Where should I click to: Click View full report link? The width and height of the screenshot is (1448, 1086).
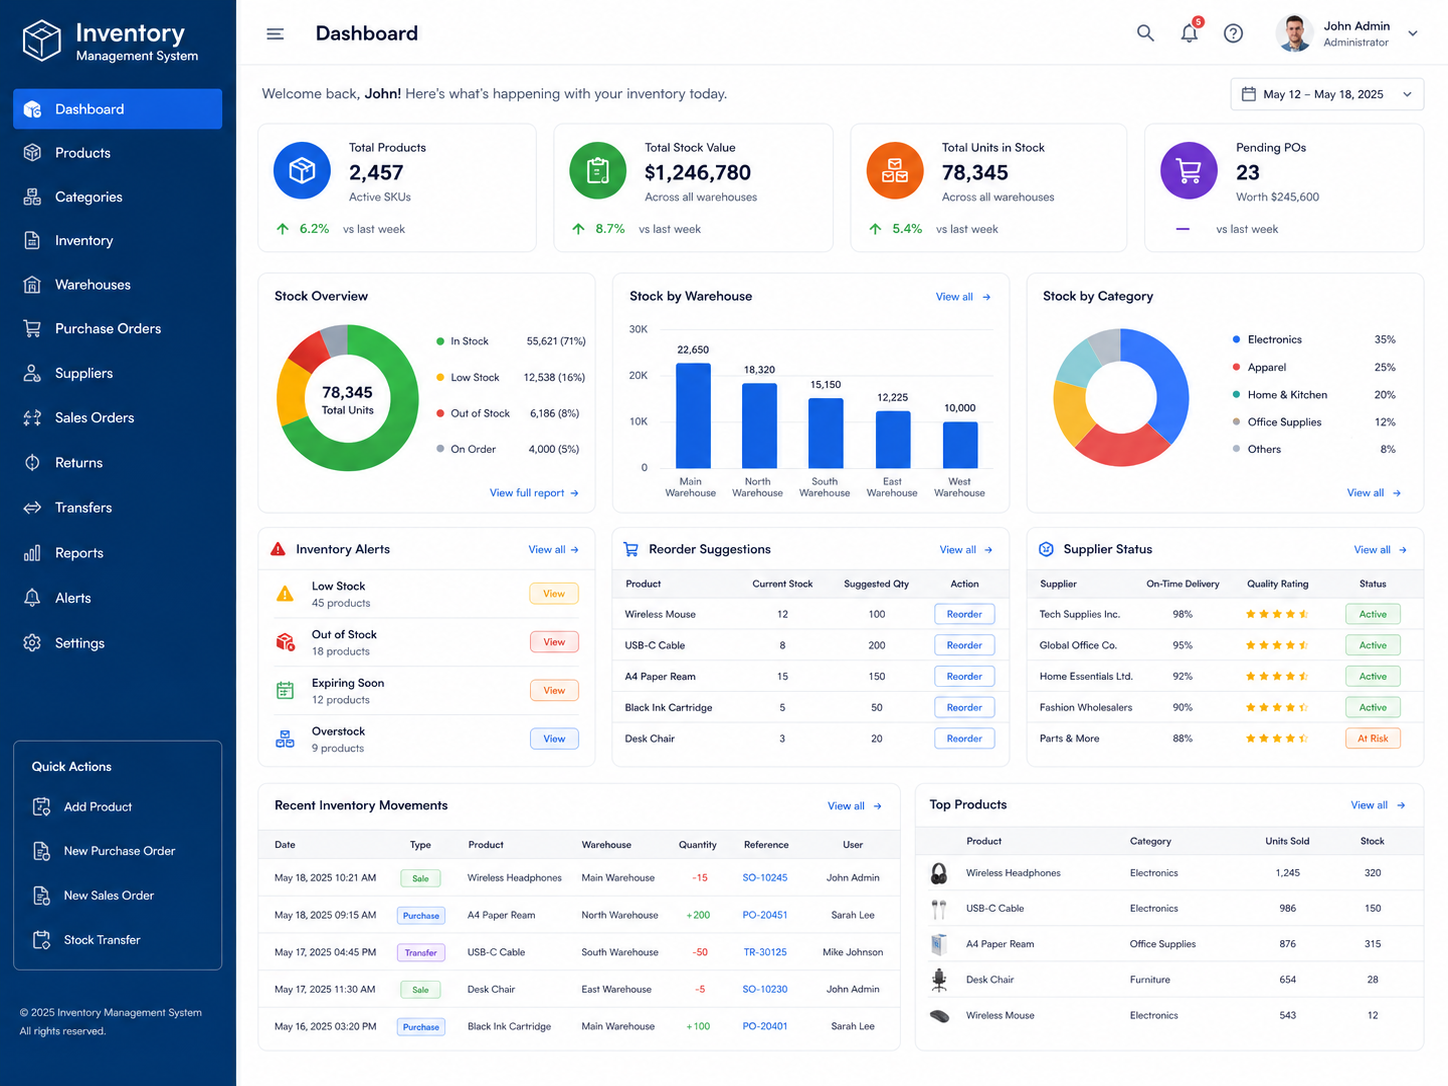(x=534, y=493)
